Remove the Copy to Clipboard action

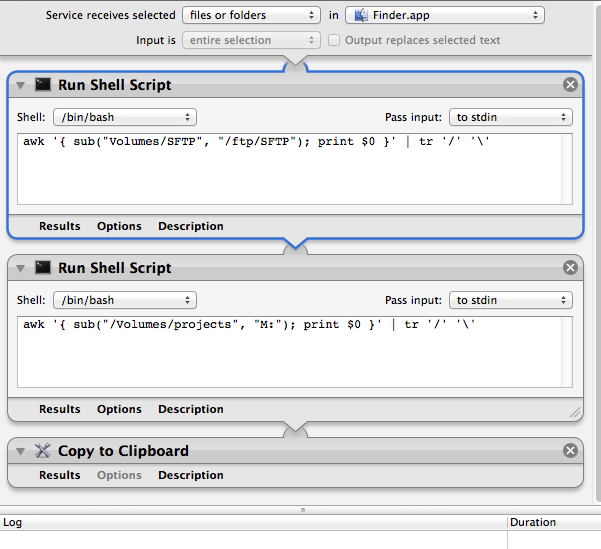[x=570, y=450]
